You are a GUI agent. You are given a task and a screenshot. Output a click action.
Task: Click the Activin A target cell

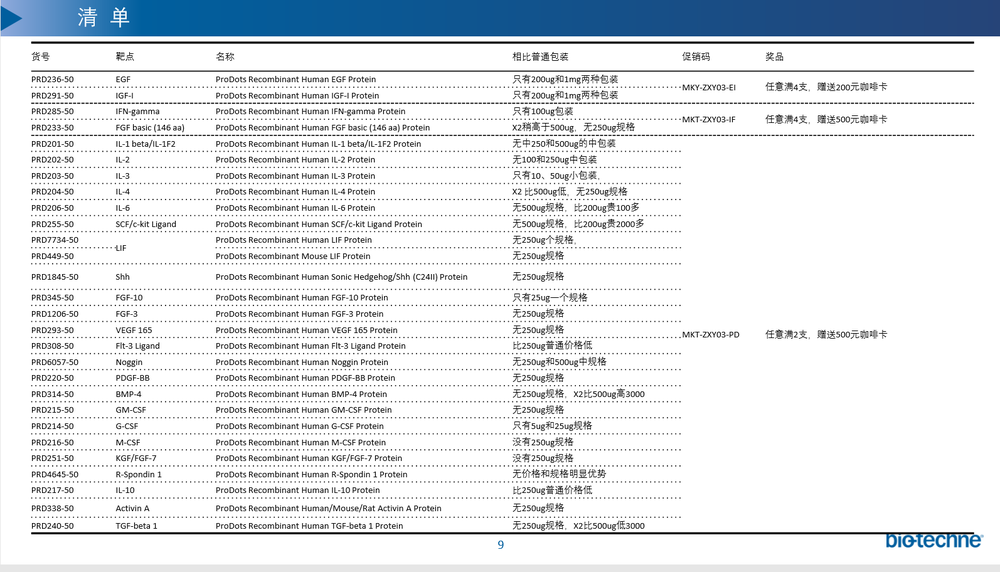pyautogui.click(x=133, y=509)
